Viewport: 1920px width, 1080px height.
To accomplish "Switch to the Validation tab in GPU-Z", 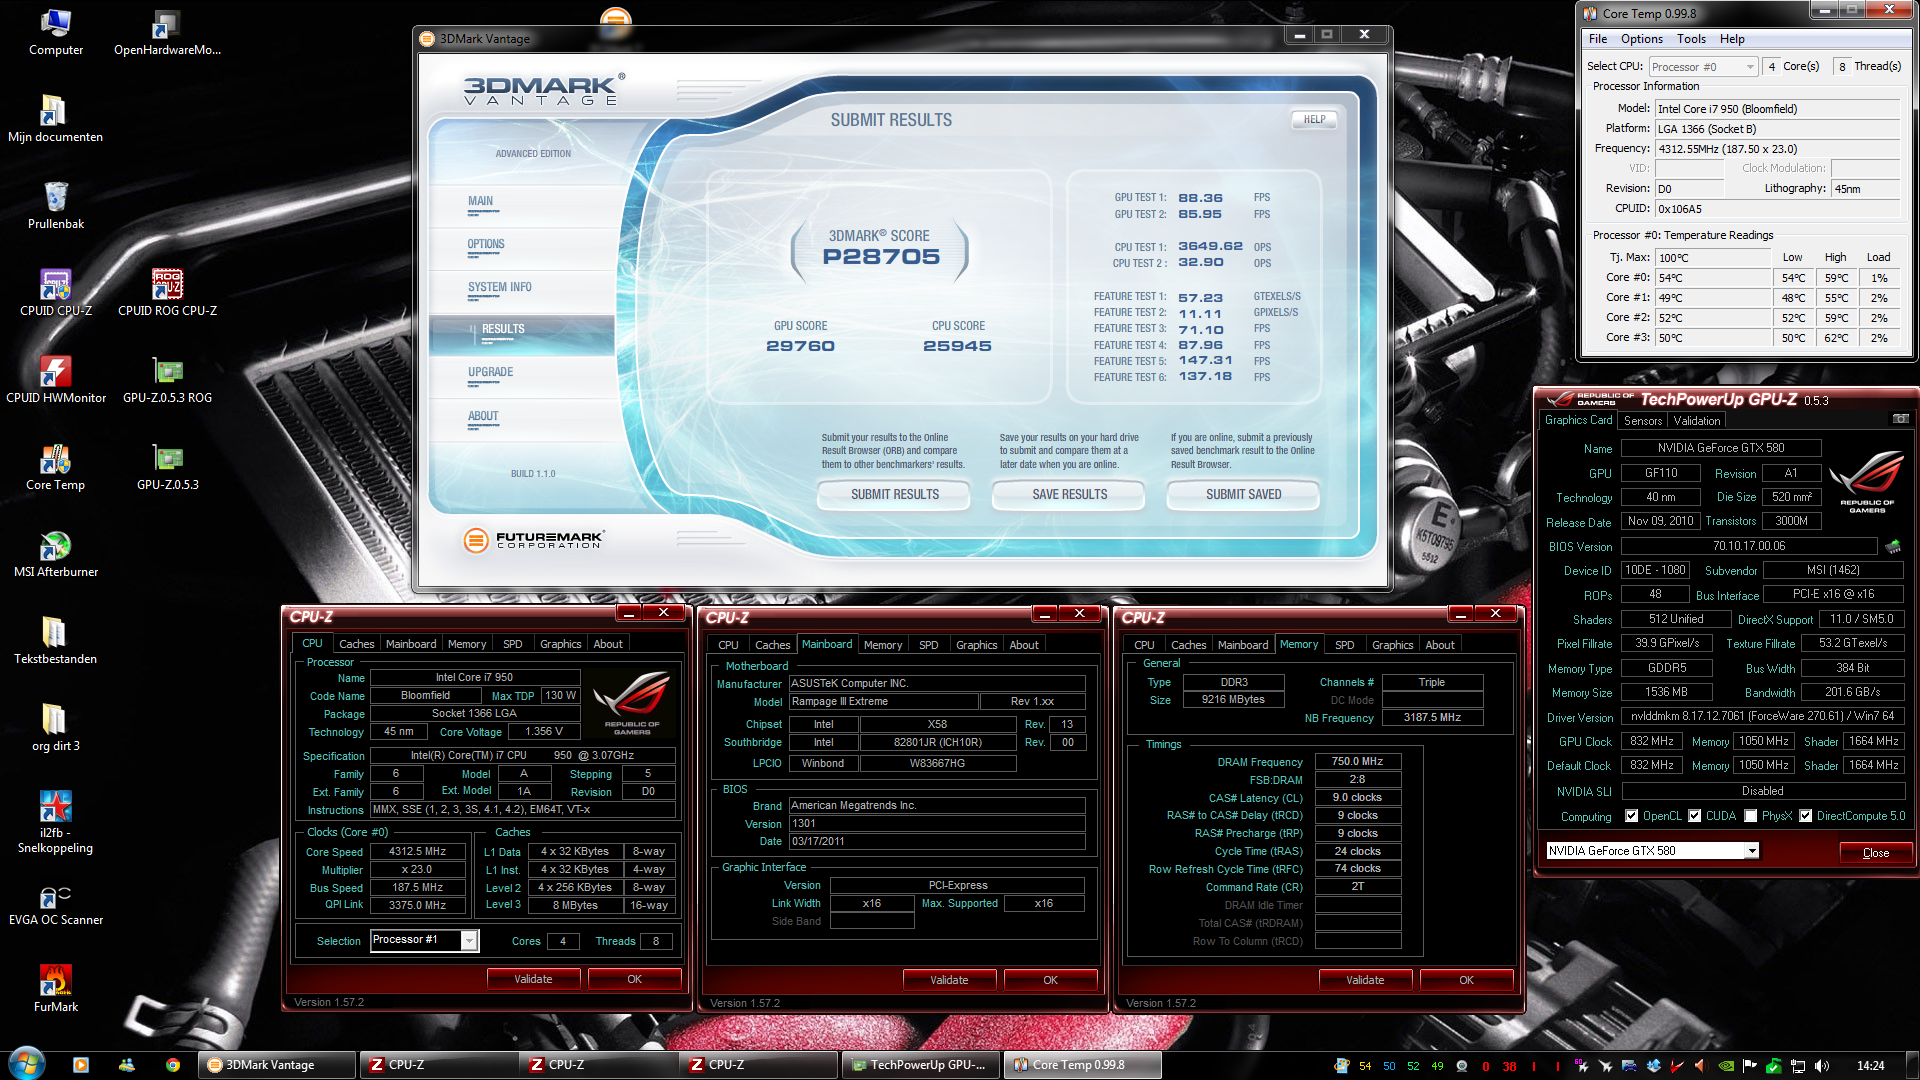I will (1697, 421).
